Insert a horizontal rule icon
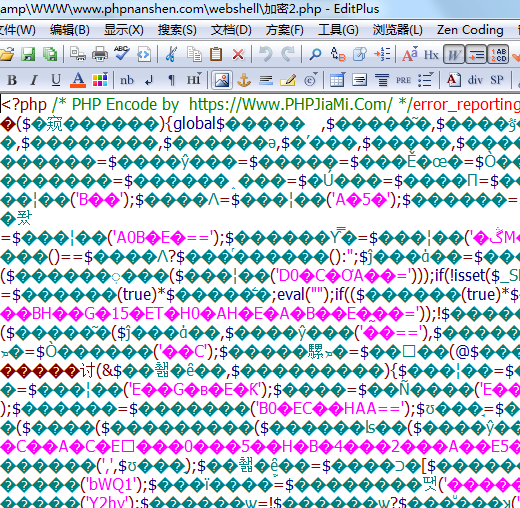The width and height of the screenshot is (520, 508). pyautogui.click(x=266, y=80)
